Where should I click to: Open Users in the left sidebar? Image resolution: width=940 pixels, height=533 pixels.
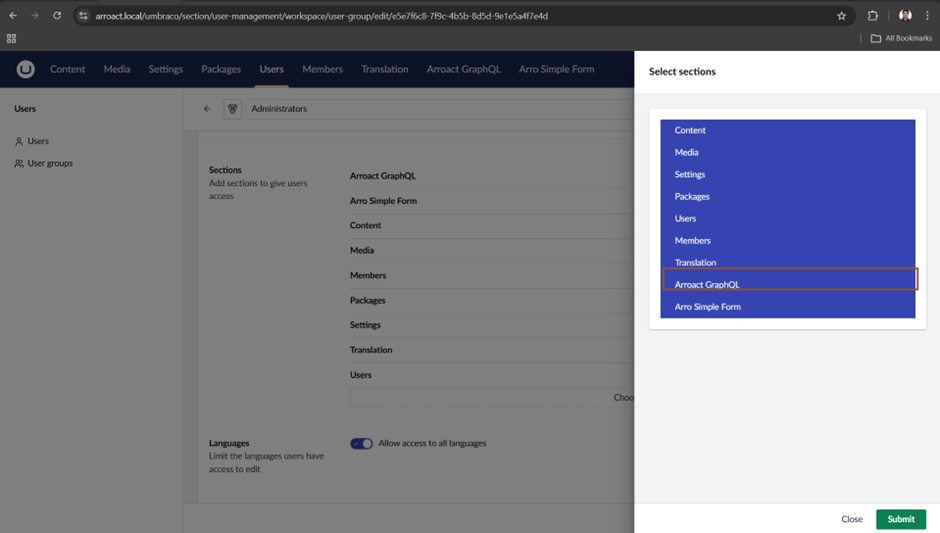[38, 141]
